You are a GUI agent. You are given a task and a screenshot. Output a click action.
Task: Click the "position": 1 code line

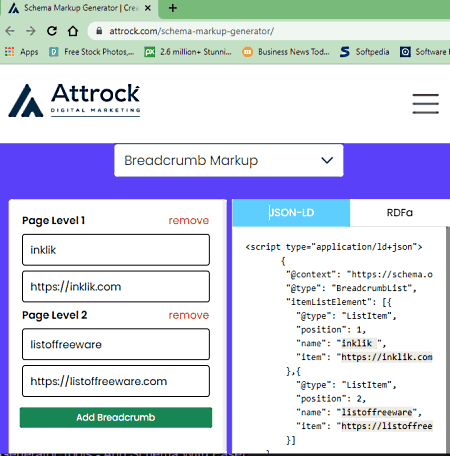(x=331, y=330)
